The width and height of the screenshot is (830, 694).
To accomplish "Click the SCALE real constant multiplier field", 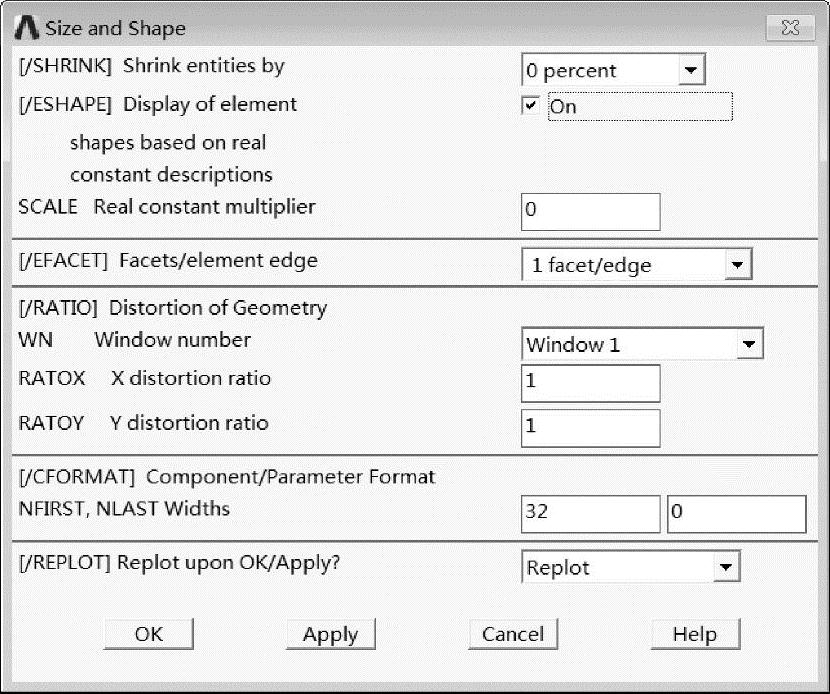I will pos(590,212).
